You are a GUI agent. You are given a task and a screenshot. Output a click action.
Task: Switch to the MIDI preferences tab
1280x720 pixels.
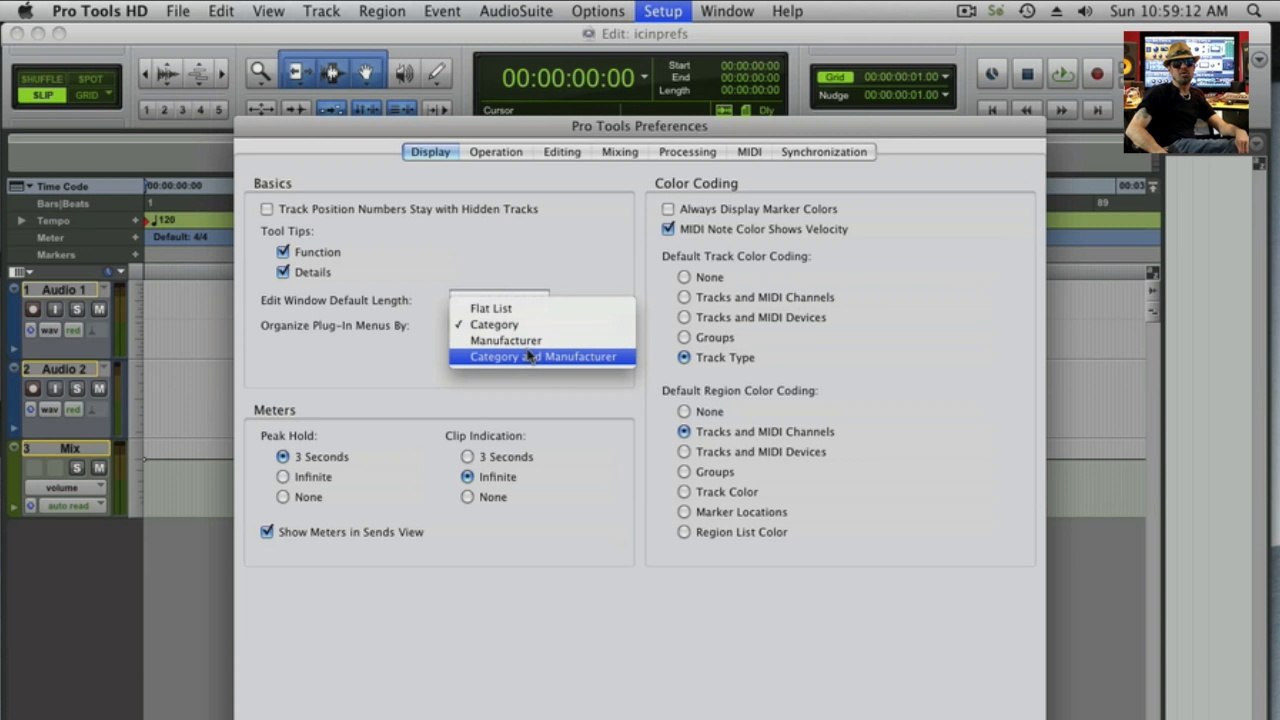tap(749, 152)
